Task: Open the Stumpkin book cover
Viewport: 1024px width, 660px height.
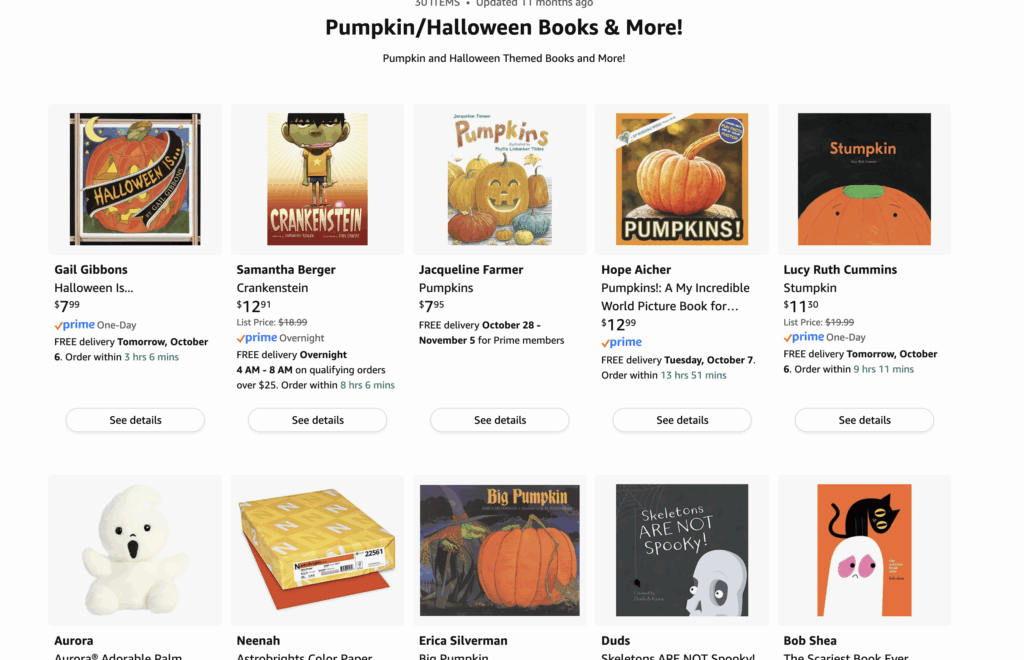Action: pyautogui.click(x=864, y=179)
